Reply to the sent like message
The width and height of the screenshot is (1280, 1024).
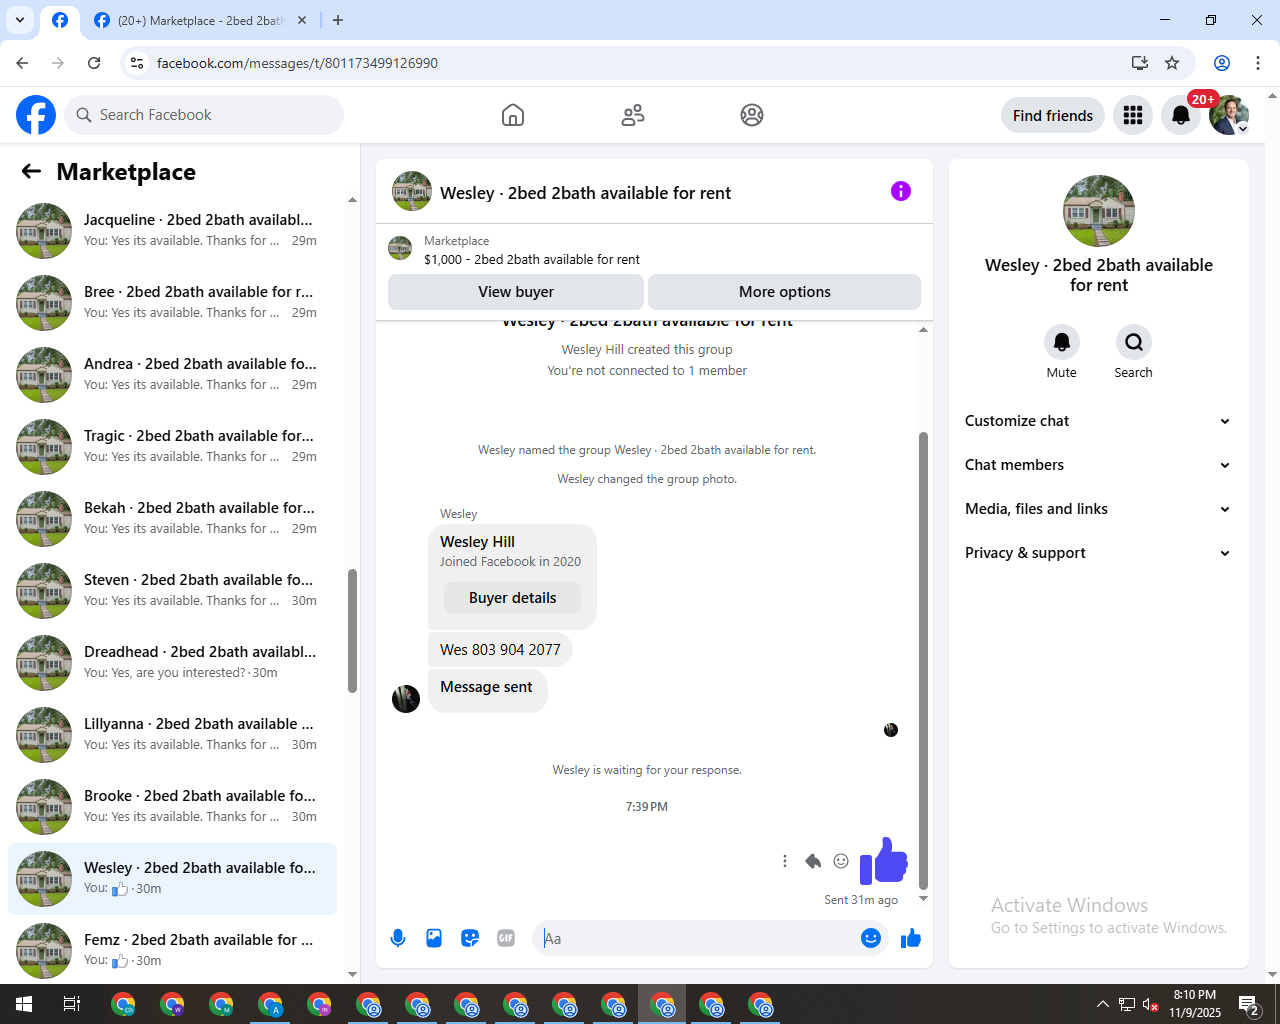tap(813, 861)
